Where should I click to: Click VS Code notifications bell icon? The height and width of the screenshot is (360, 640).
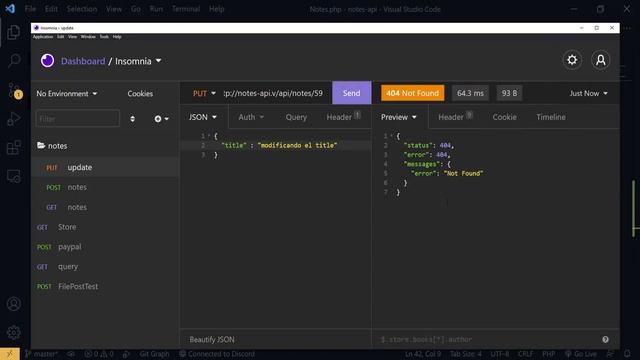(627, 354)
